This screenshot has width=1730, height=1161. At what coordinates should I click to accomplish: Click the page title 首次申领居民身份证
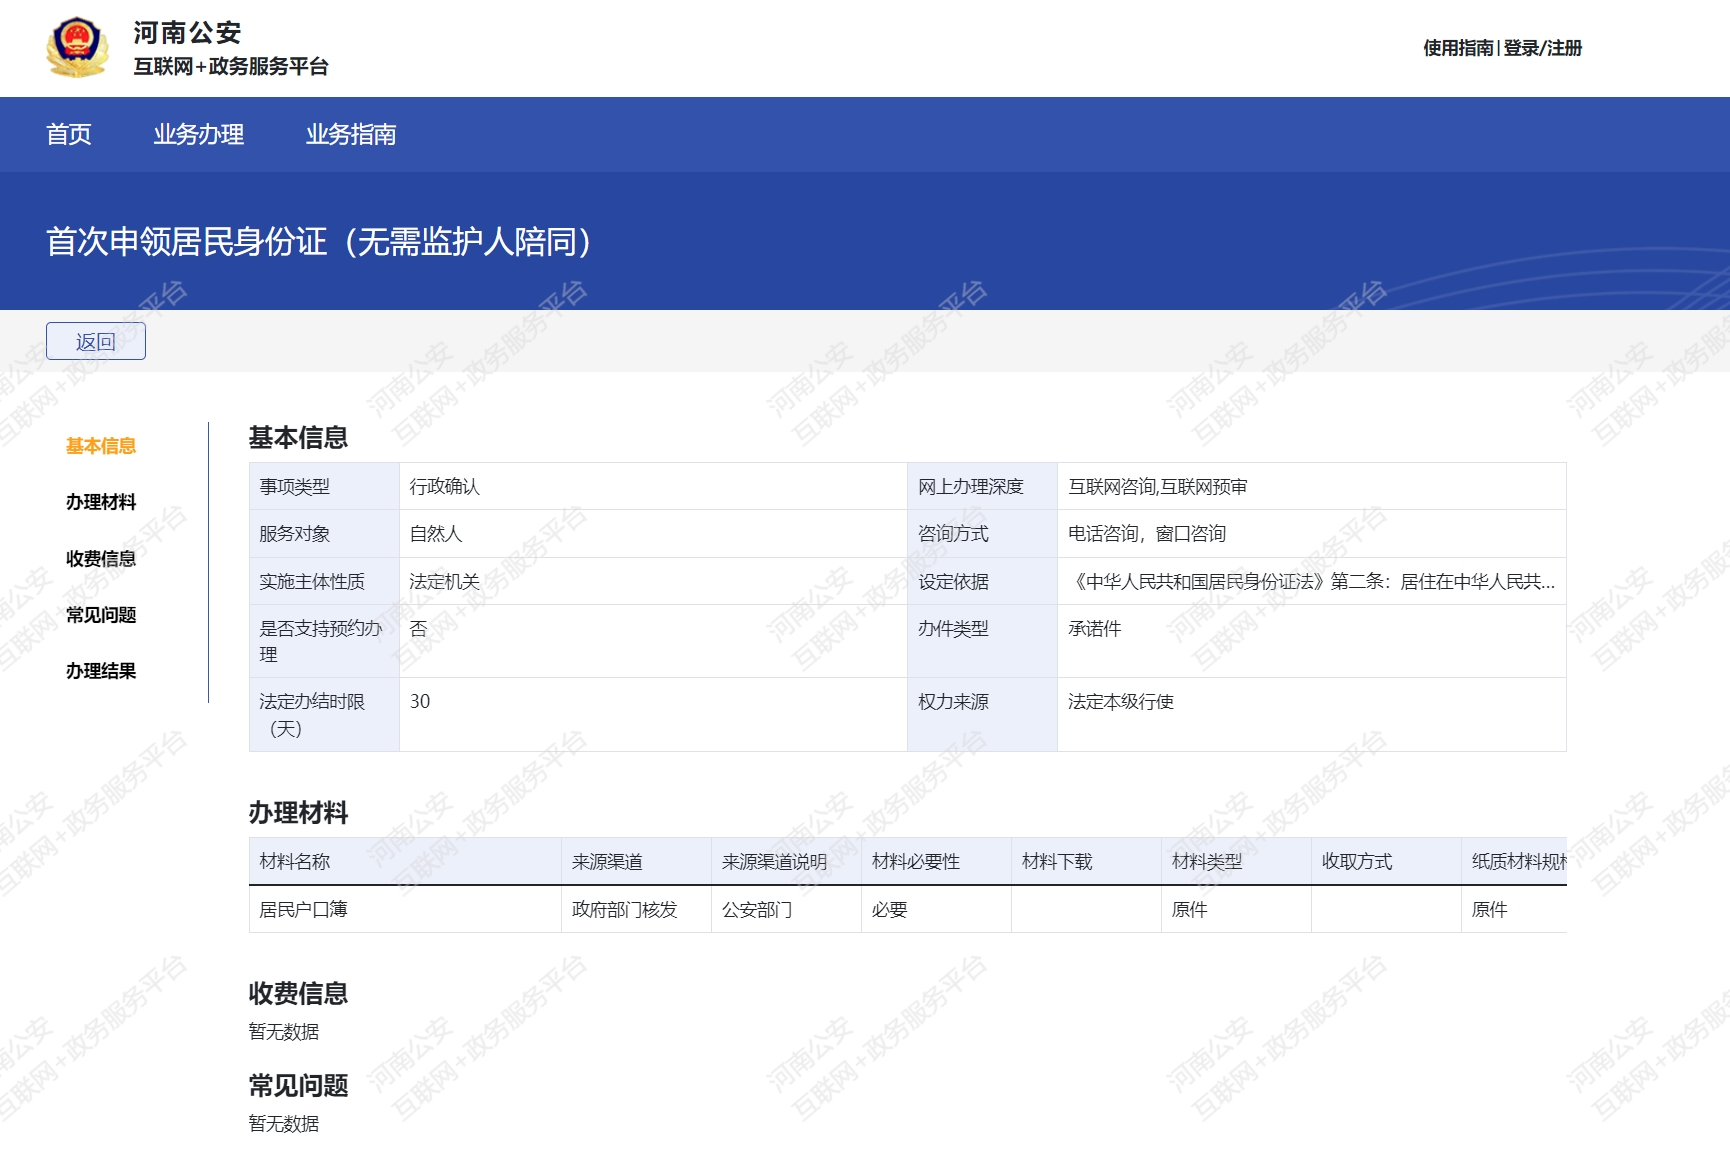pos(320,242)
